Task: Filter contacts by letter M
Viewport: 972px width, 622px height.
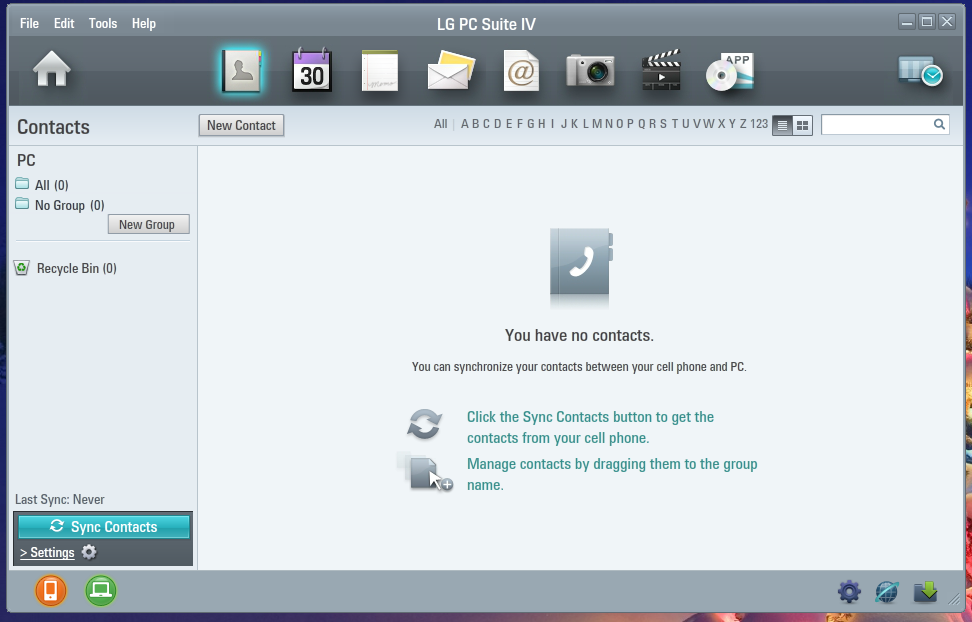Action: point(596,124)
